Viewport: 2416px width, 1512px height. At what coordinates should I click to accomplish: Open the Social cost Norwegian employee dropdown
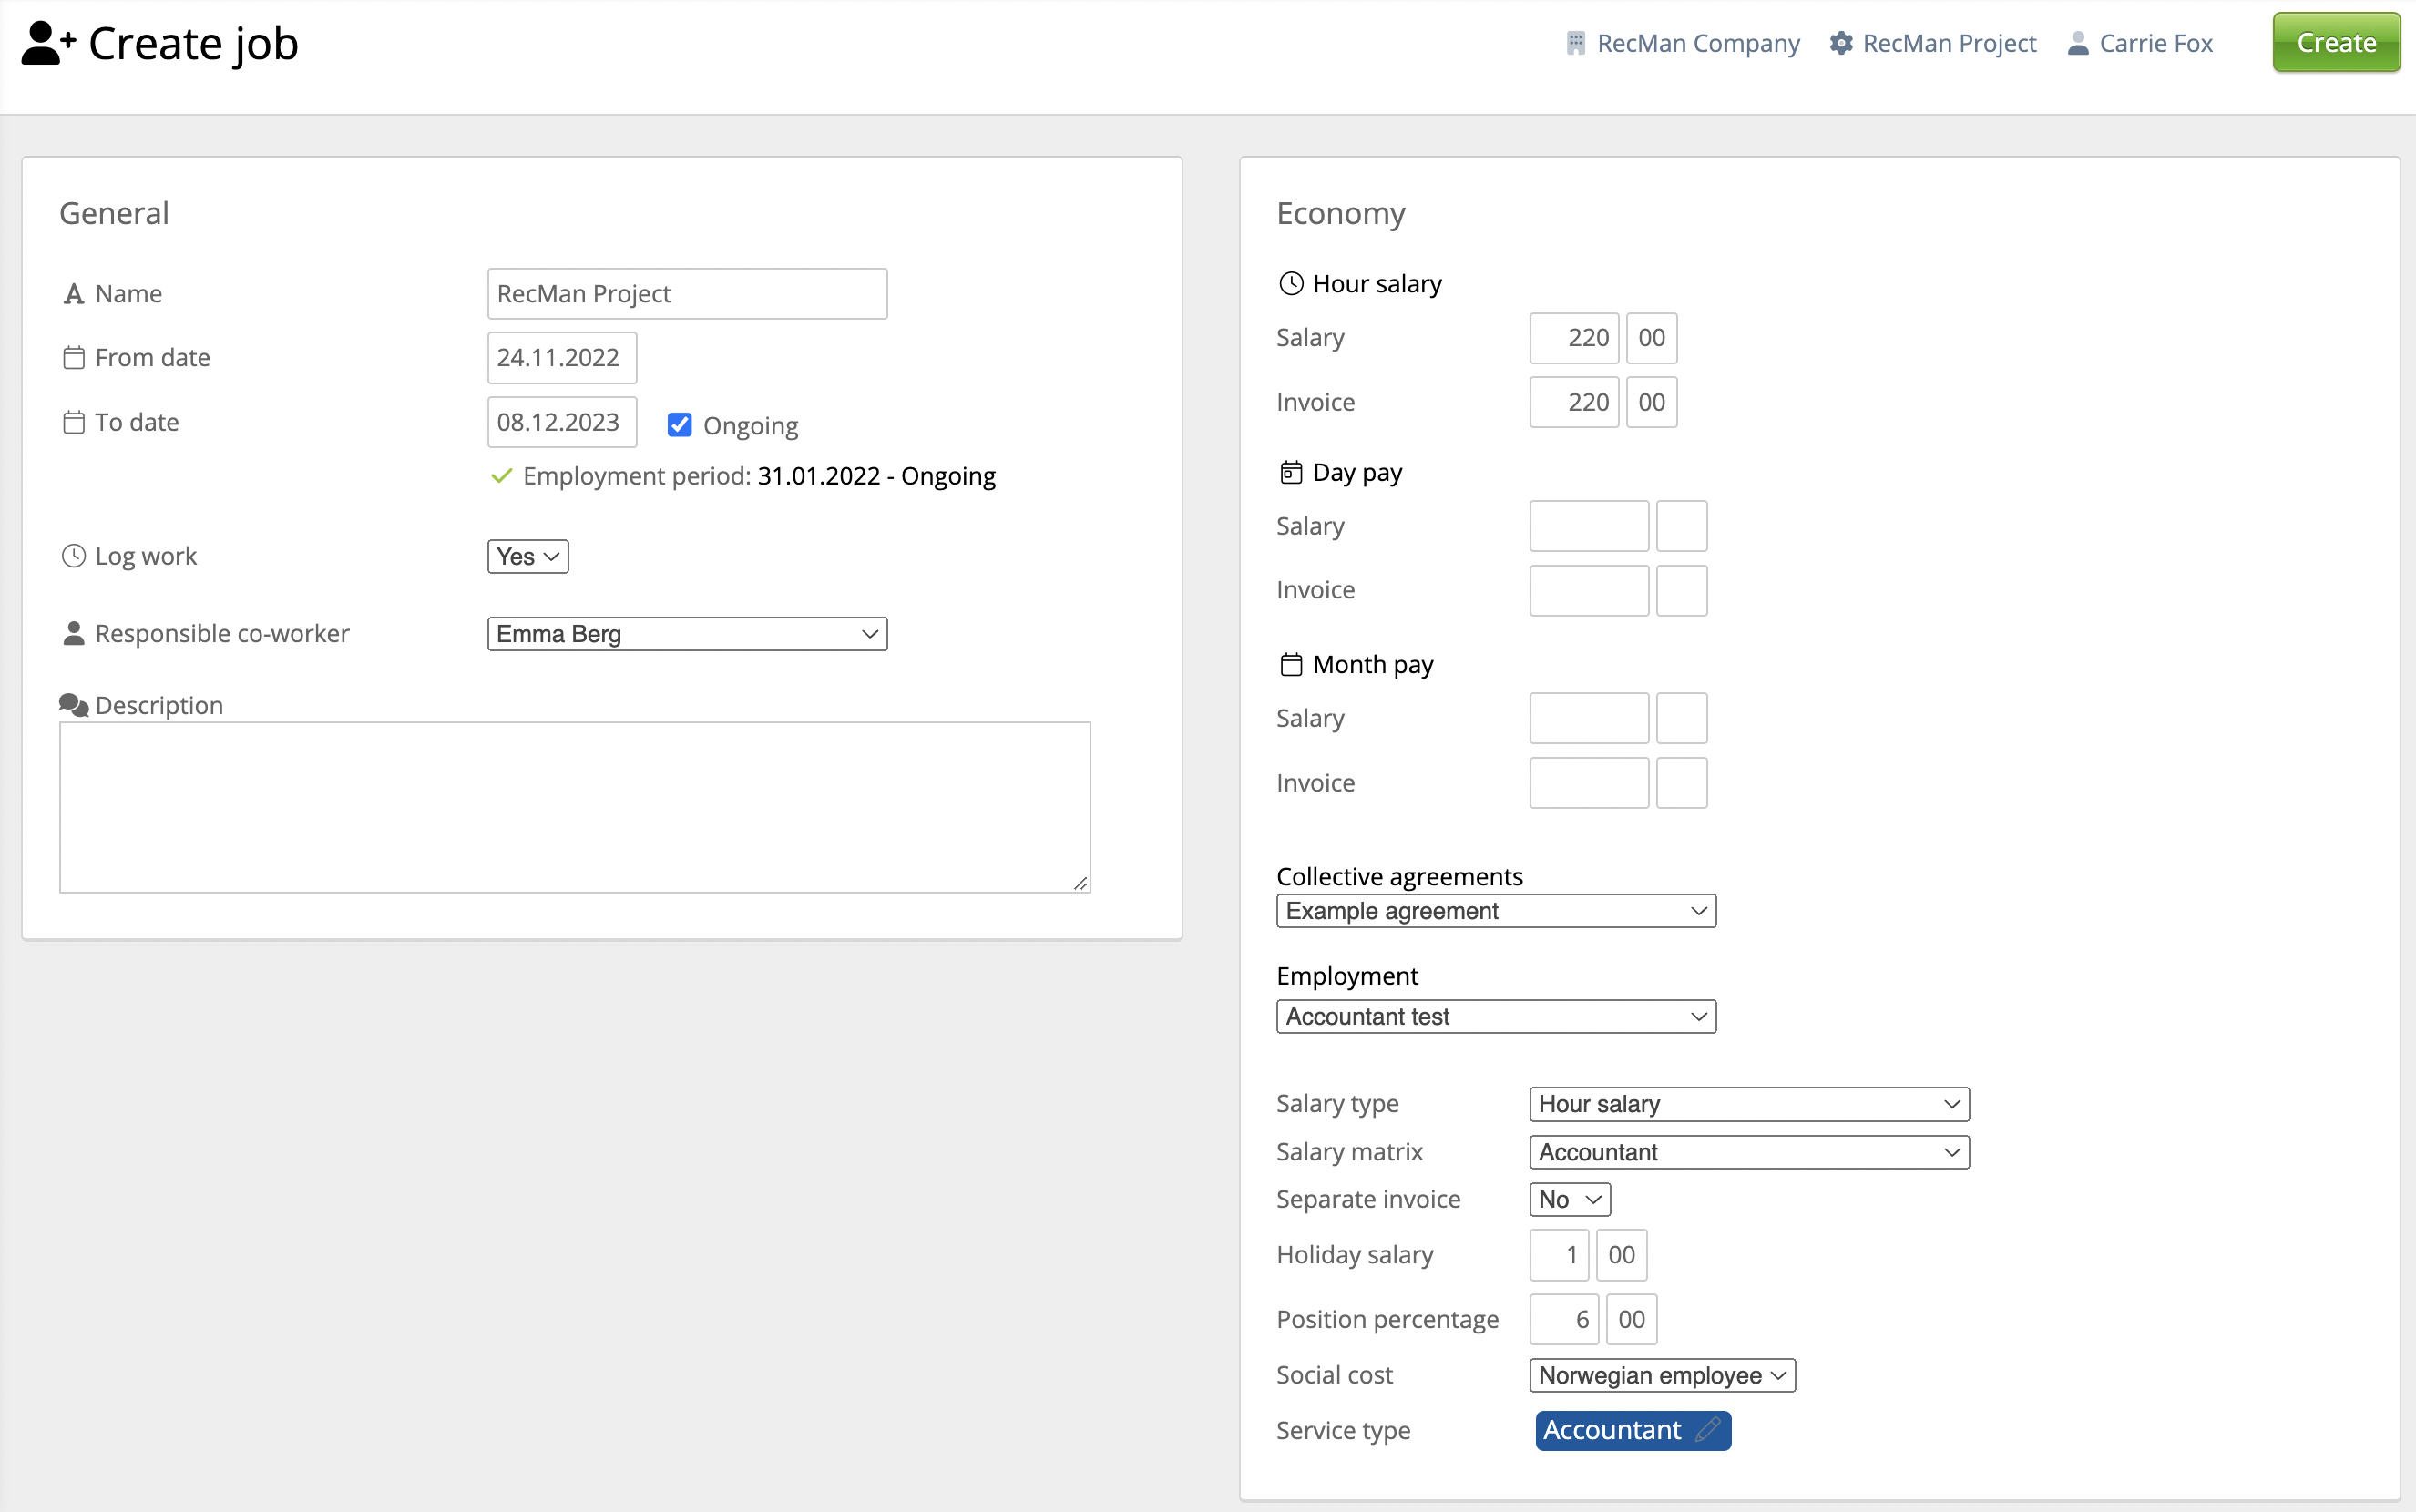coord(1661,1375)
